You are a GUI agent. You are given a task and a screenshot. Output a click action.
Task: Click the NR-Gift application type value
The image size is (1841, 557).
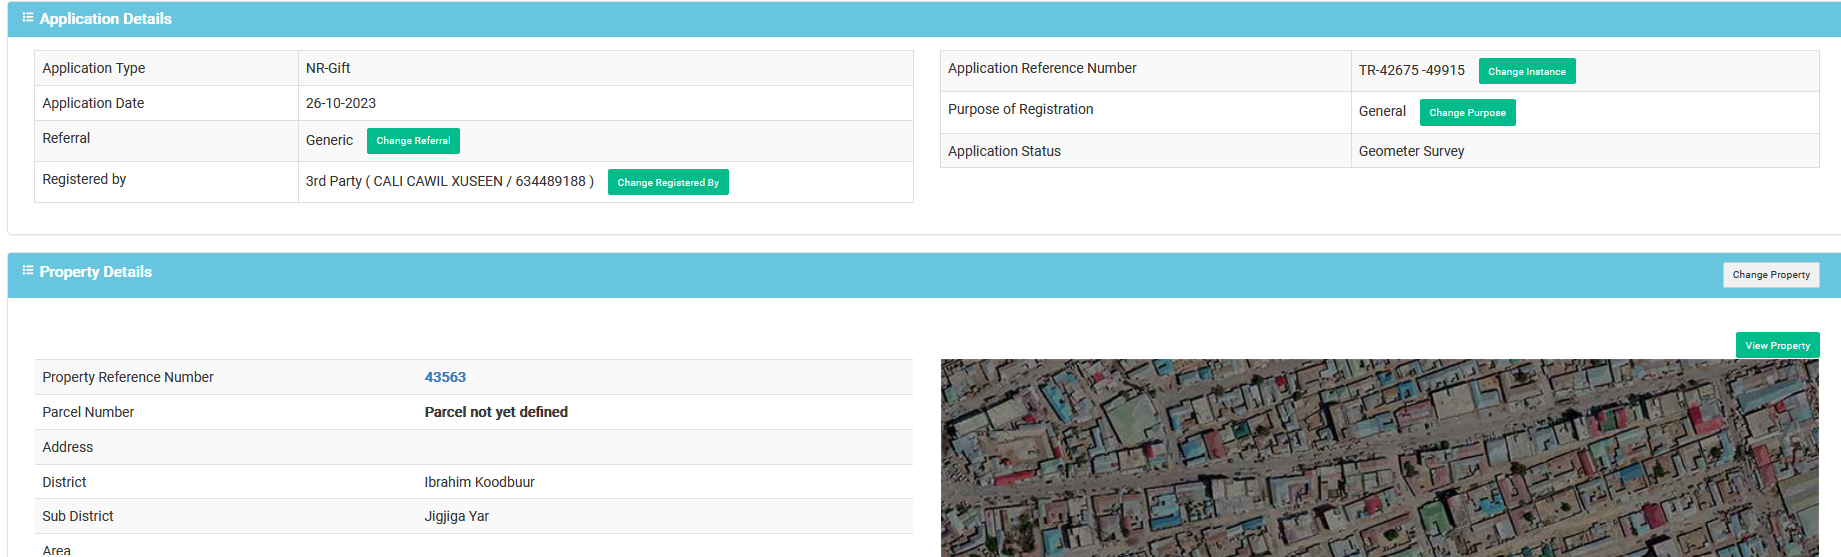click(x=328, y=68)
